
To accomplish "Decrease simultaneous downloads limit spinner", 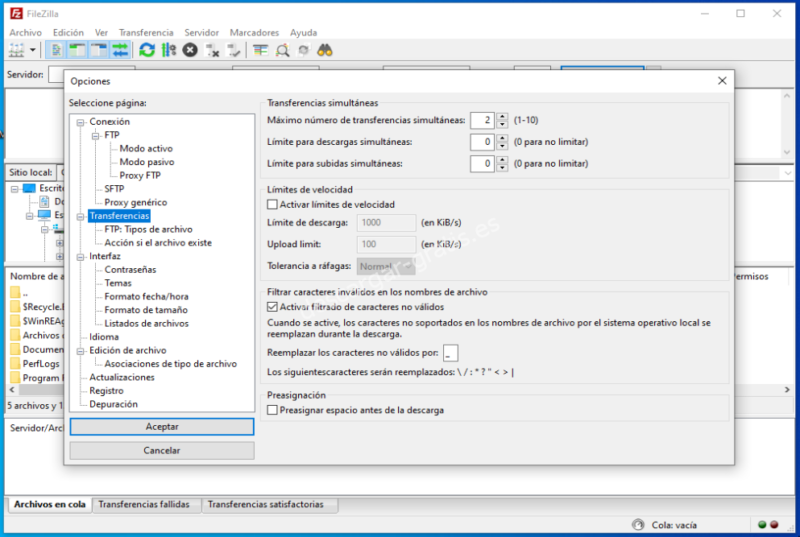I will 502,146.
